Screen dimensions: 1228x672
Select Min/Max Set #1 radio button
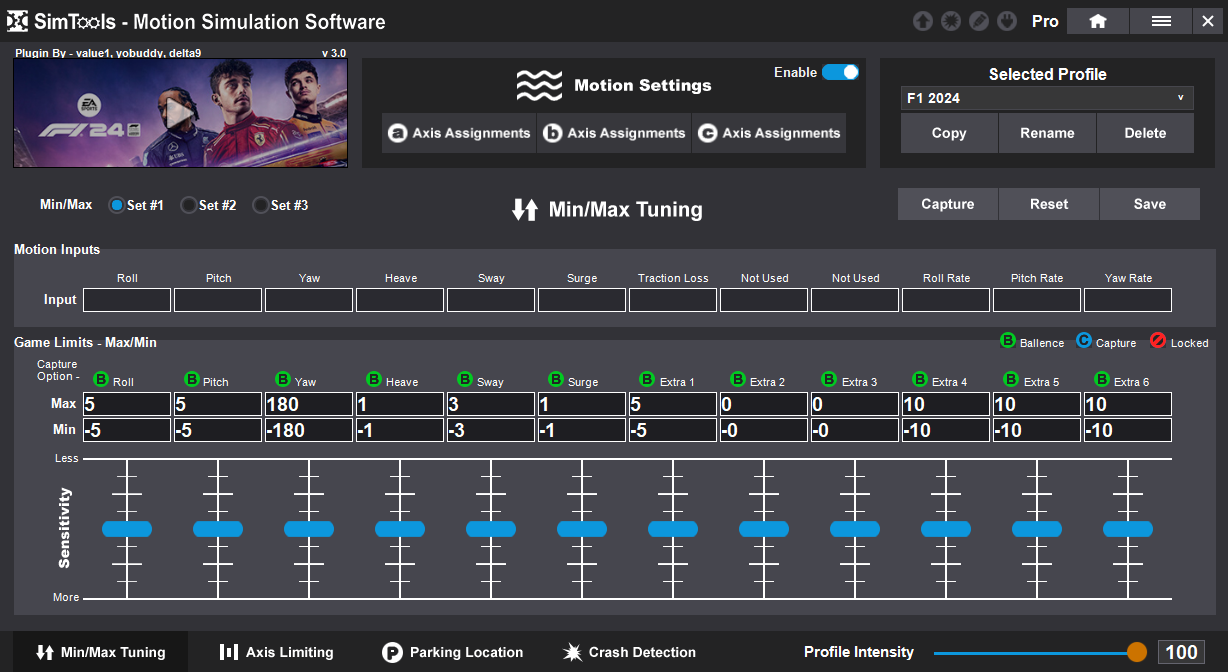pyautogui.click(x=116, y=205)
